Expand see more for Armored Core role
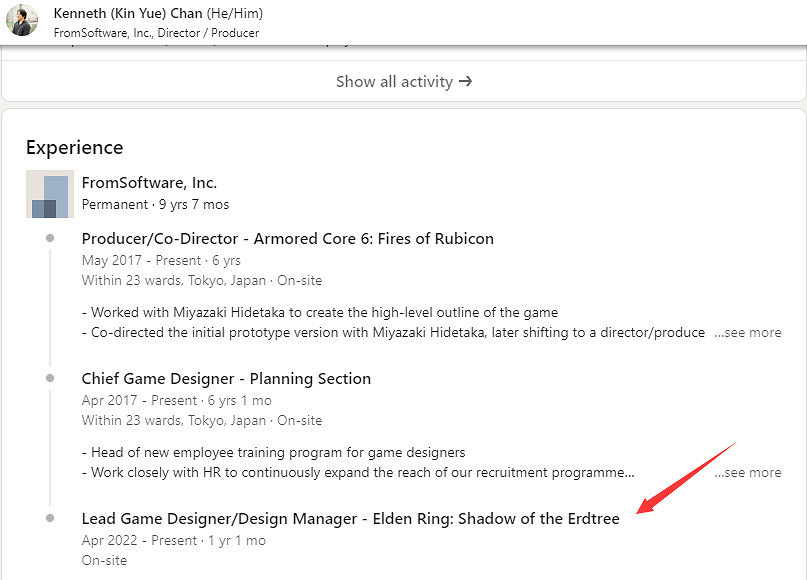807x580 pixels. pos(747,332)
